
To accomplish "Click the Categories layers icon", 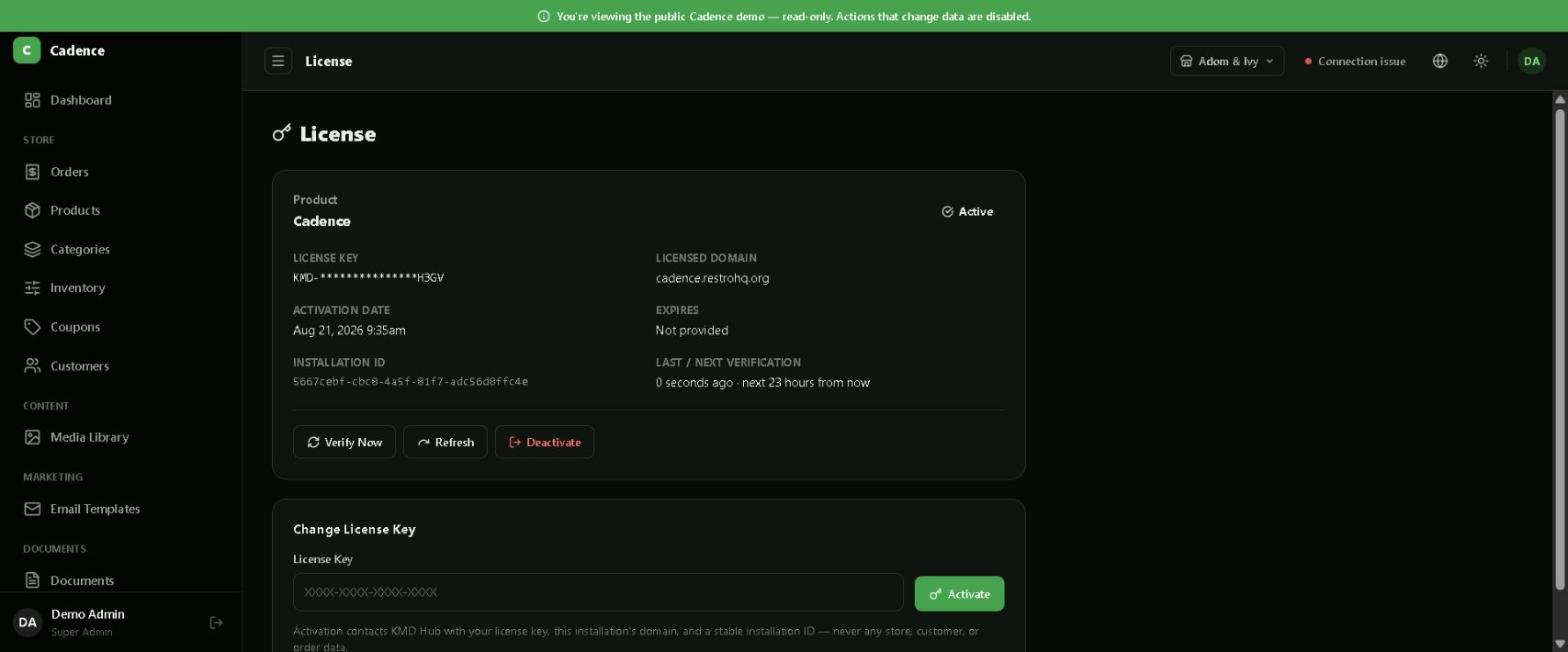I will [32, 249].
